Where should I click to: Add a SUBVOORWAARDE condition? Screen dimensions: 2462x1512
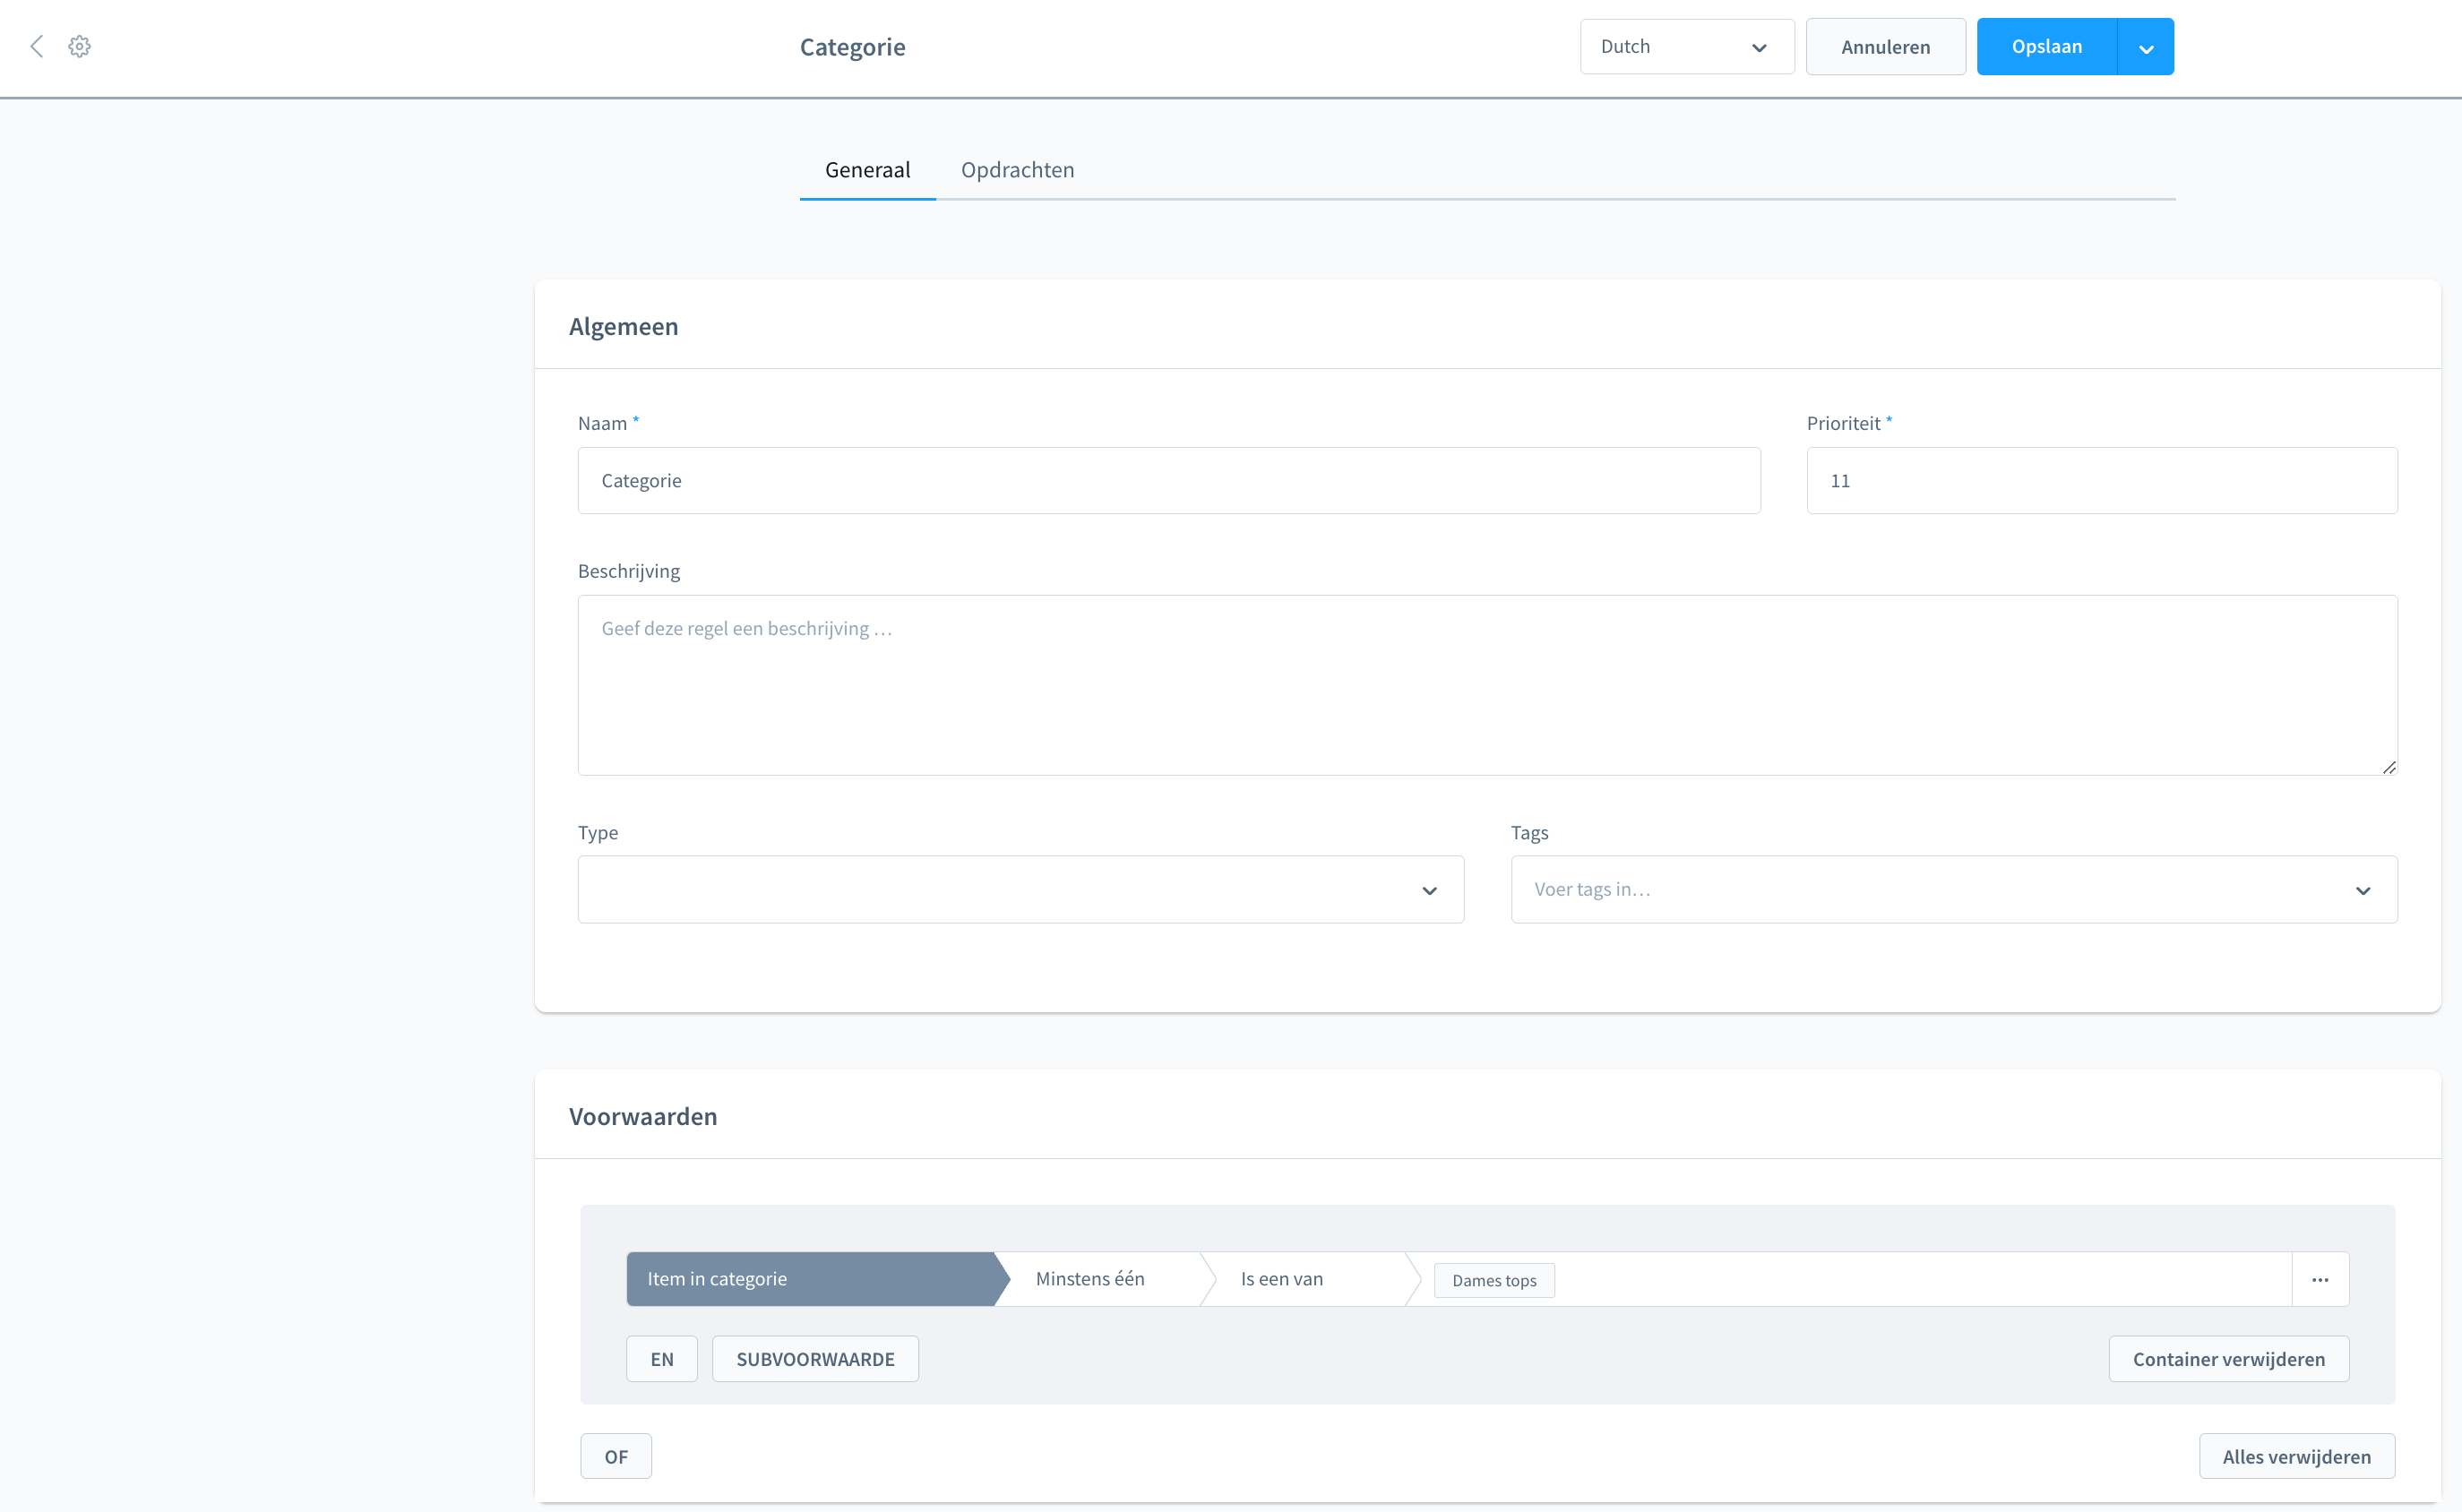coord(815,1359)
